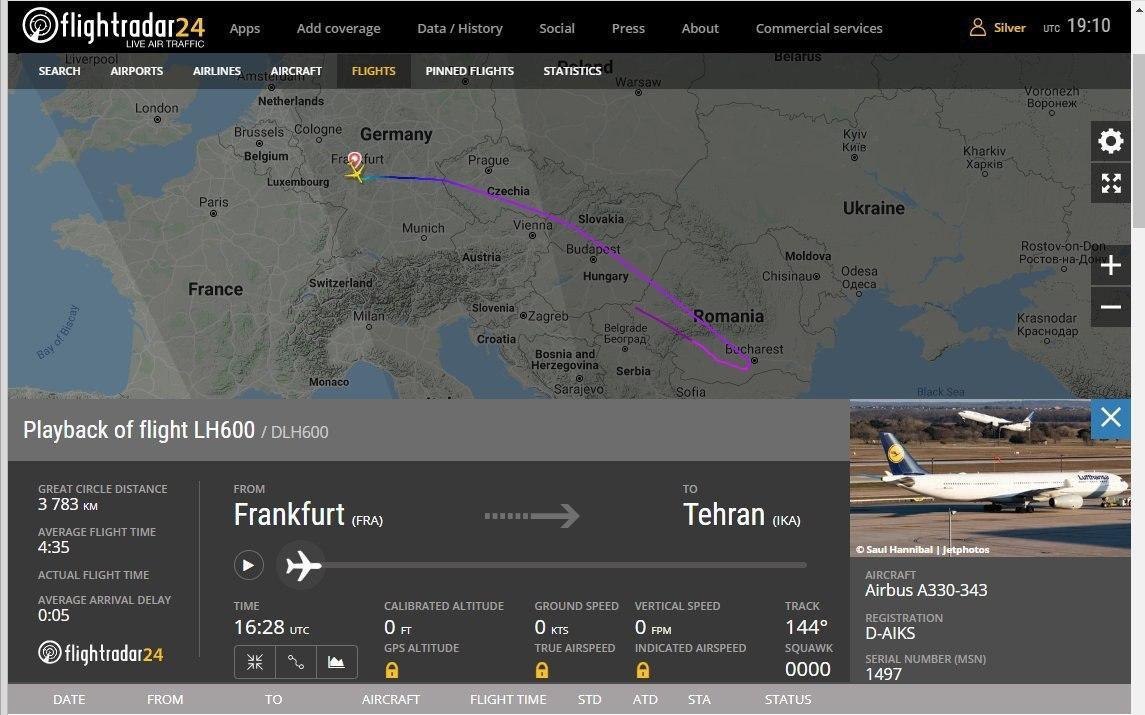Image resolution: width=1145 pixels, height=715 pixels.
Task: Click the airplane marker on playback timeline
Action: tap(303, 565)
